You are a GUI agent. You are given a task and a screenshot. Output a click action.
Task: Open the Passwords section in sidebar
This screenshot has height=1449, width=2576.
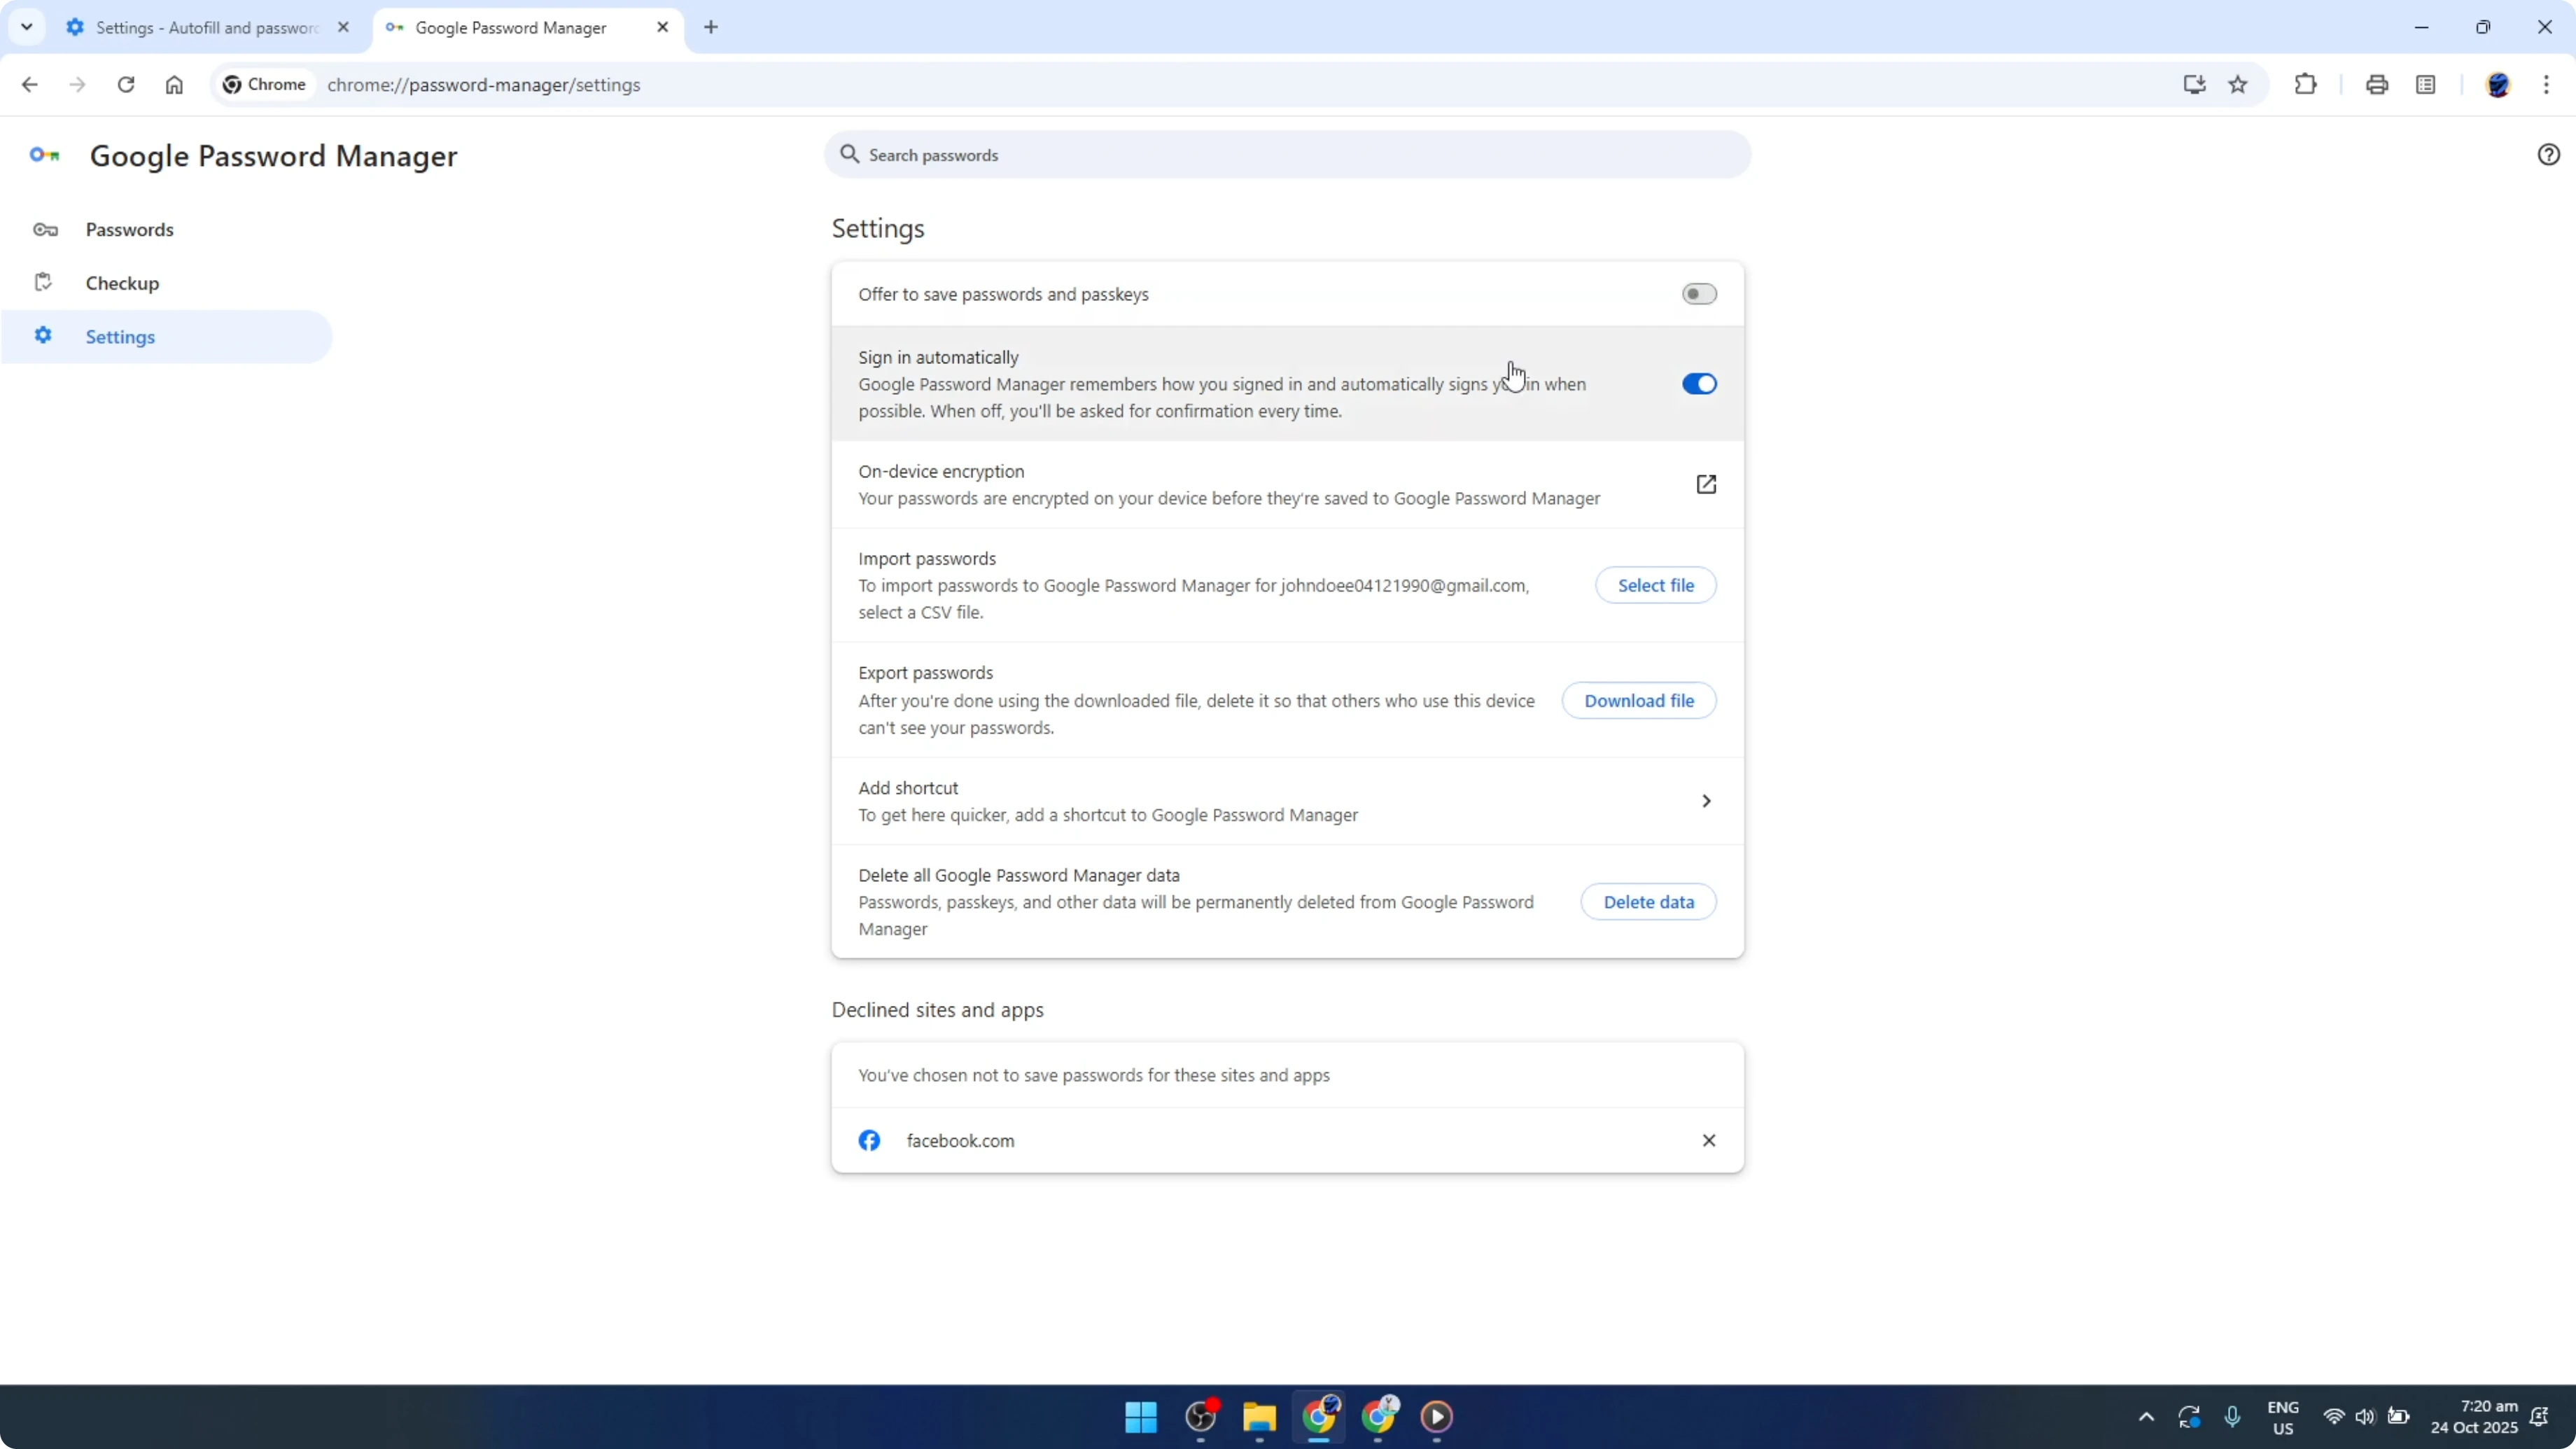click(130, 229)
